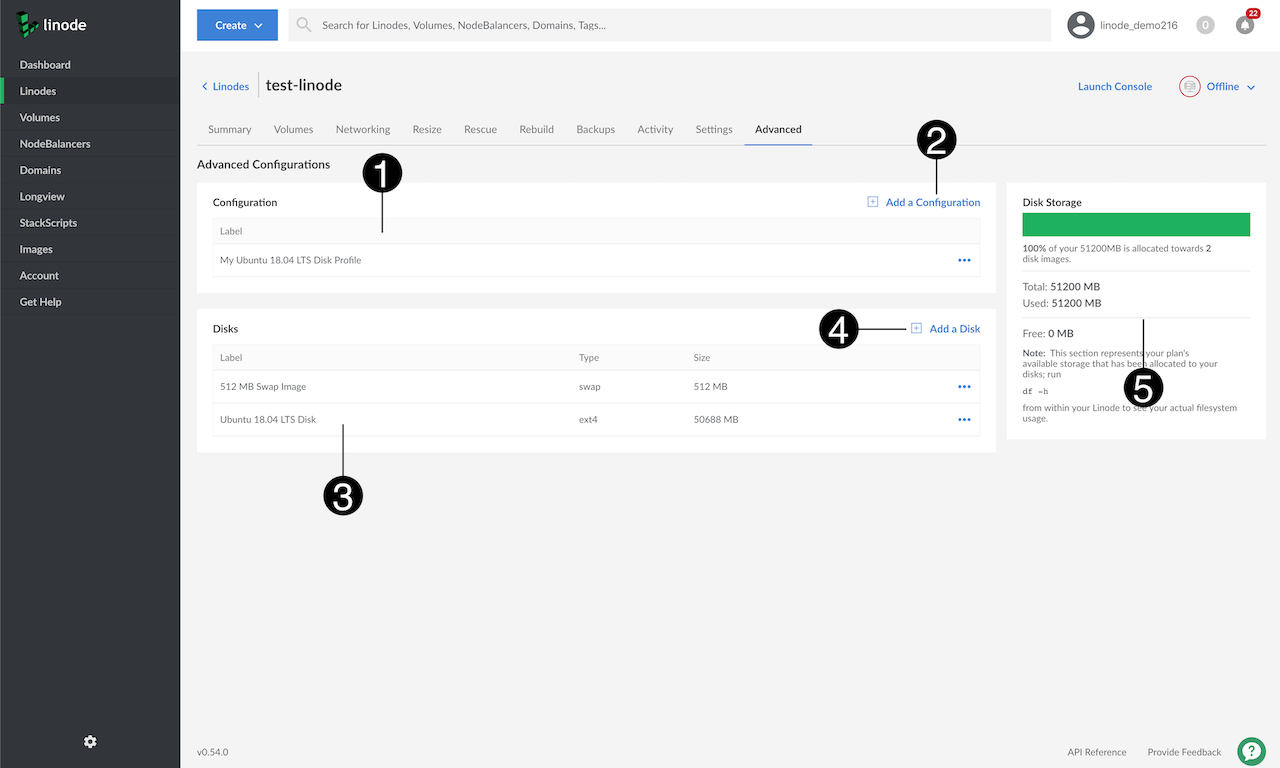Click the plus icon beside Add a Disk
Viewport: 1280px width, 768px height.
[916, 328]
